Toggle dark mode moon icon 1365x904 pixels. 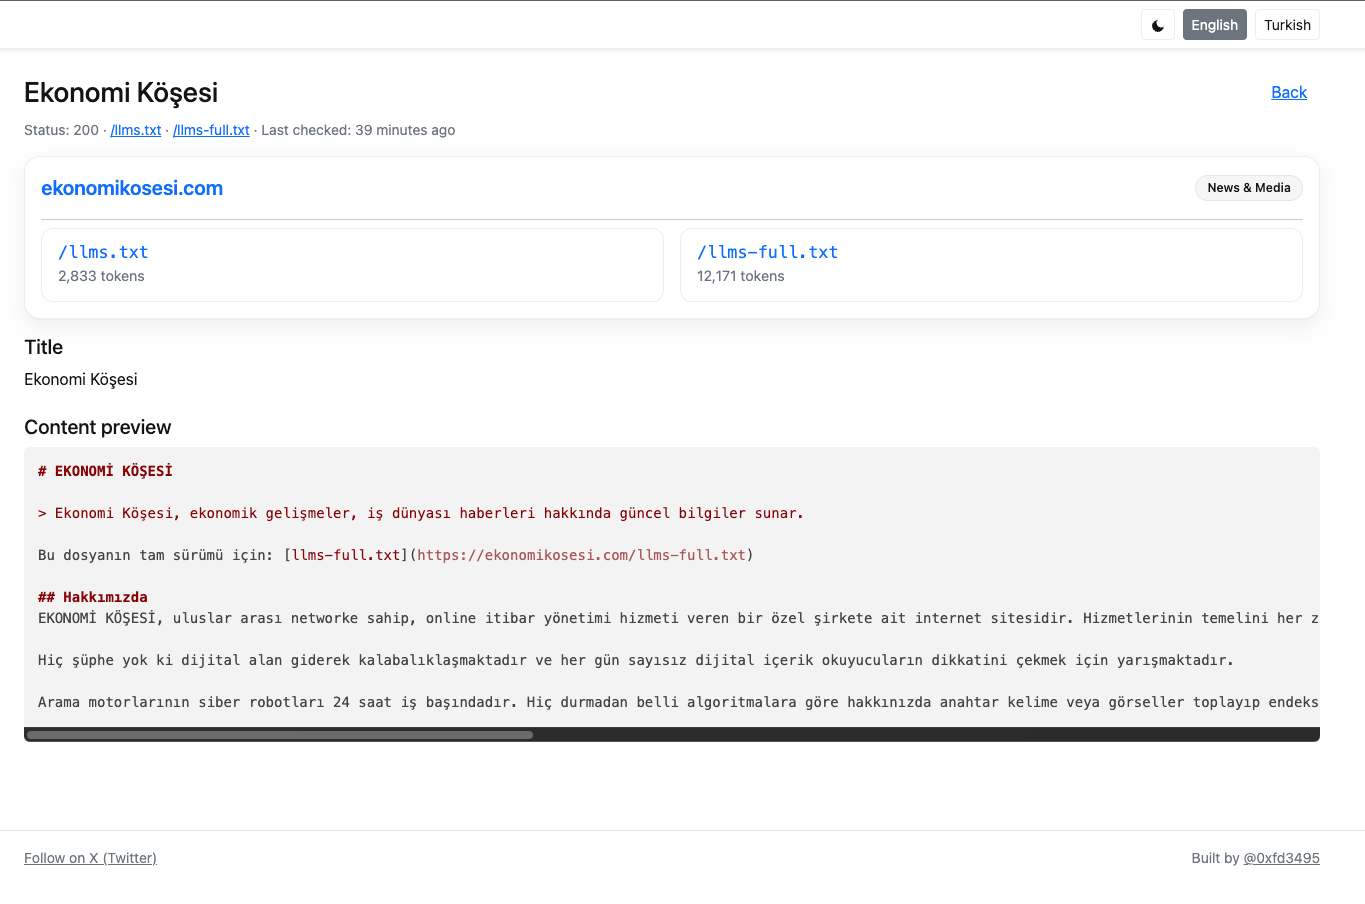pos(1158,25)
